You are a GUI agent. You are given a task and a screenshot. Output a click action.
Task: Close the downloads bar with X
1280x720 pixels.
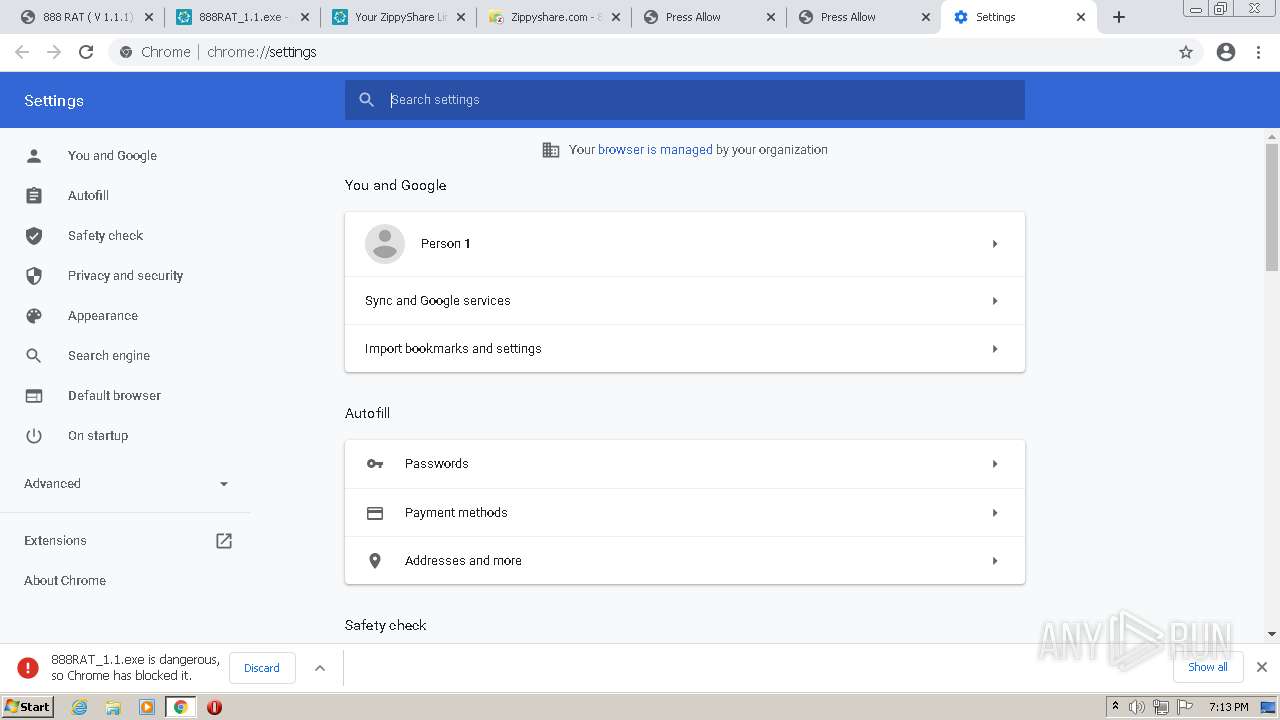(1262, 667)
